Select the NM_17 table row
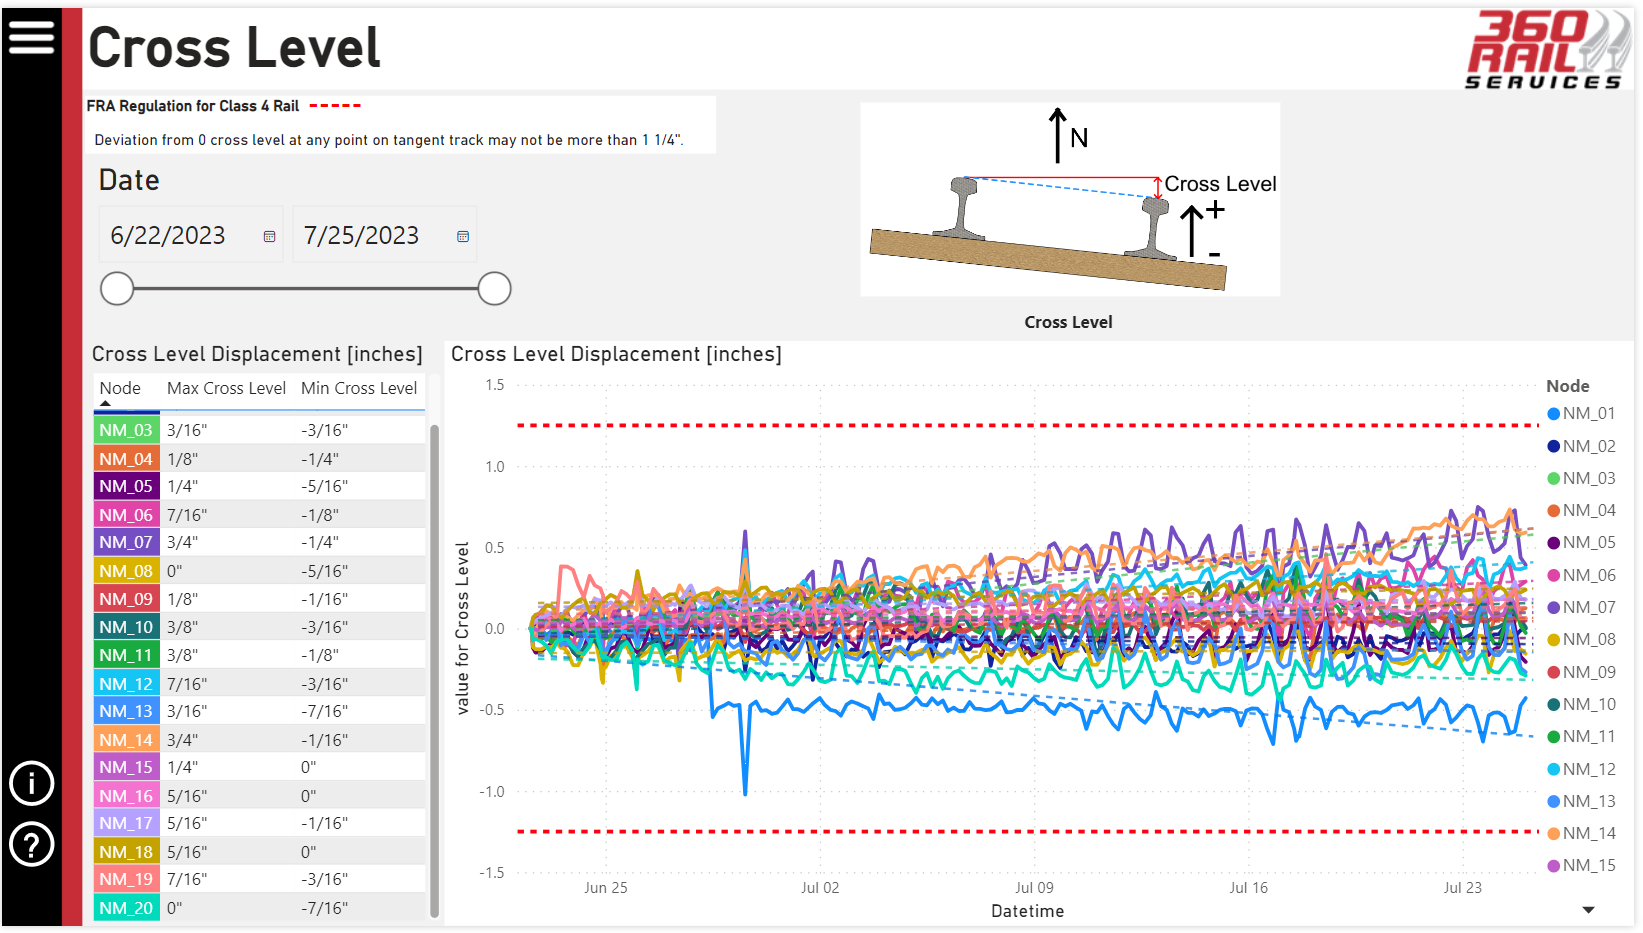 260,823
